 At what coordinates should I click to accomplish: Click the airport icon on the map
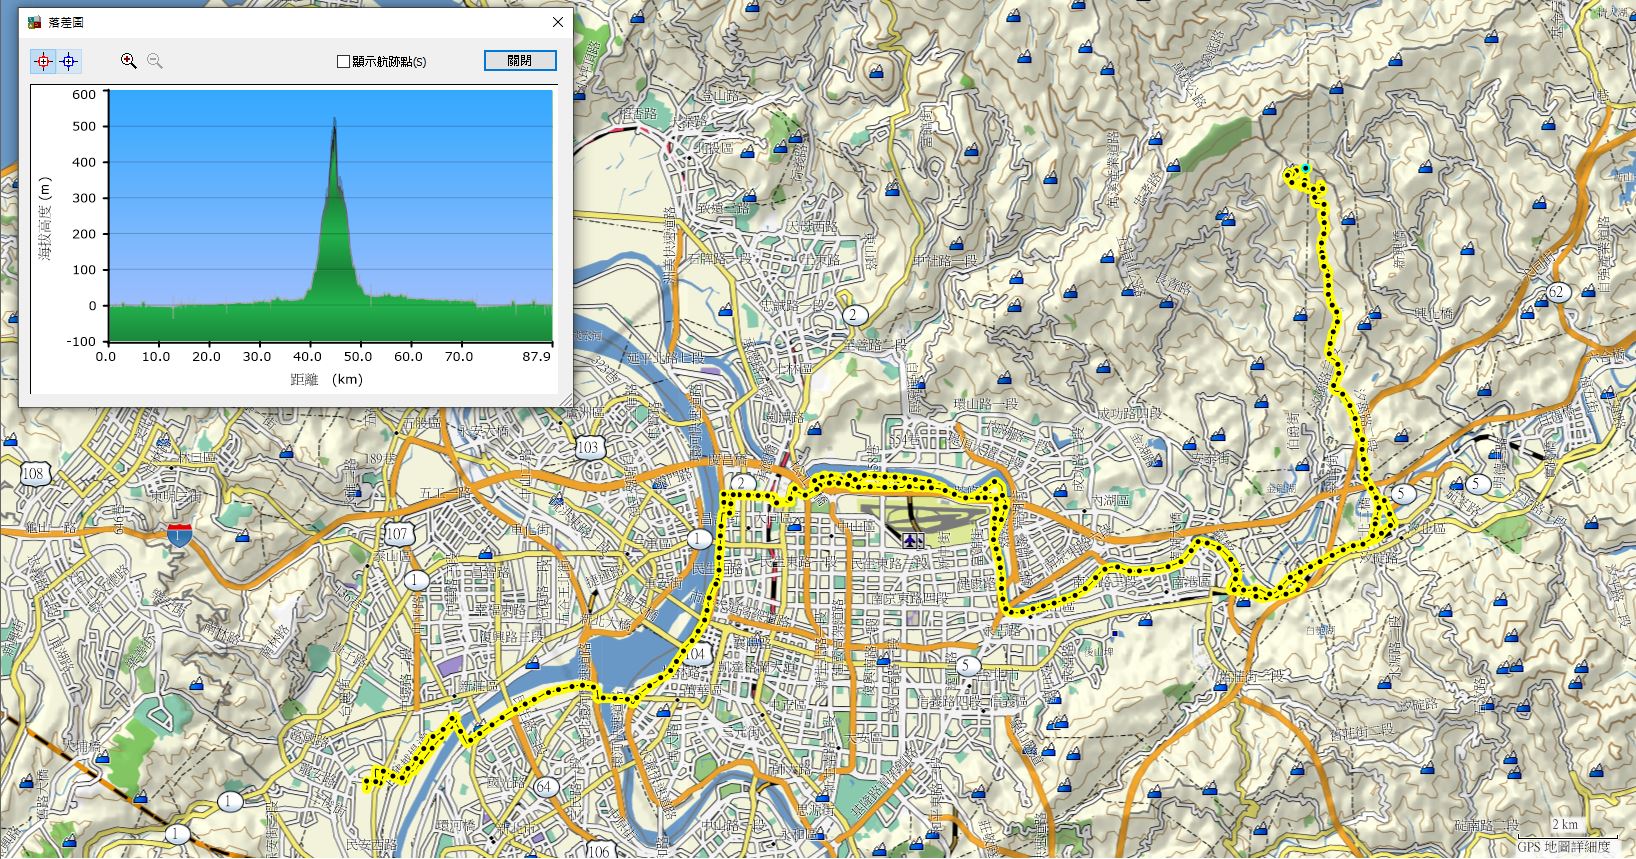tap(911, 540)
